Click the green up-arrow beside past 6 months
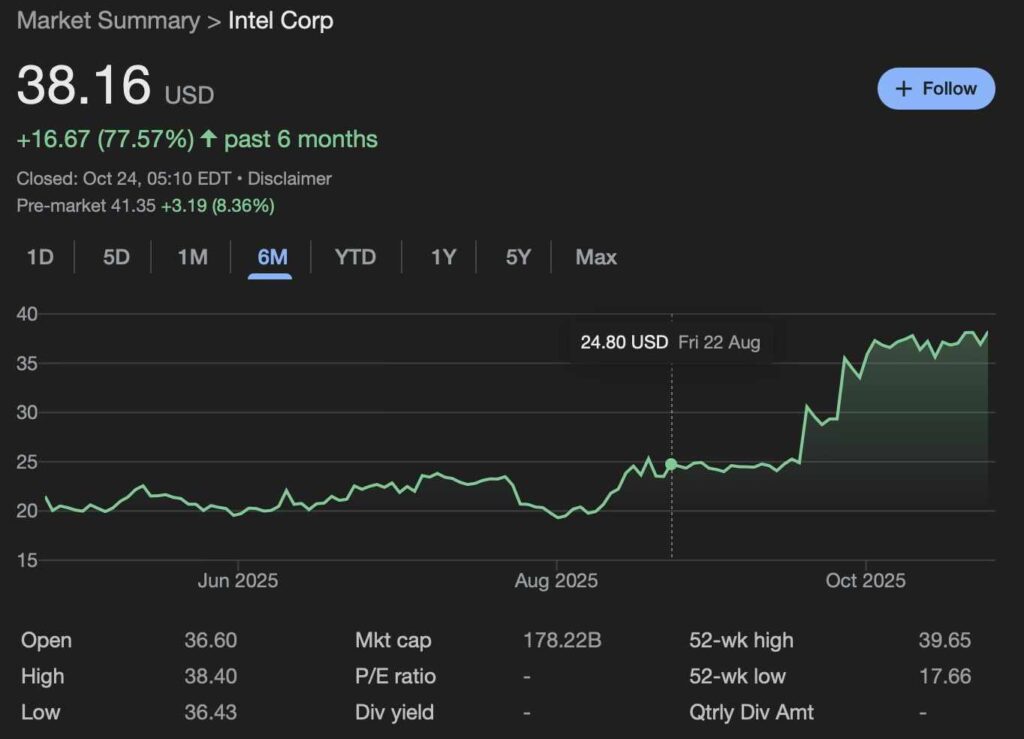The image size is (1024, 739). (208, 139)
